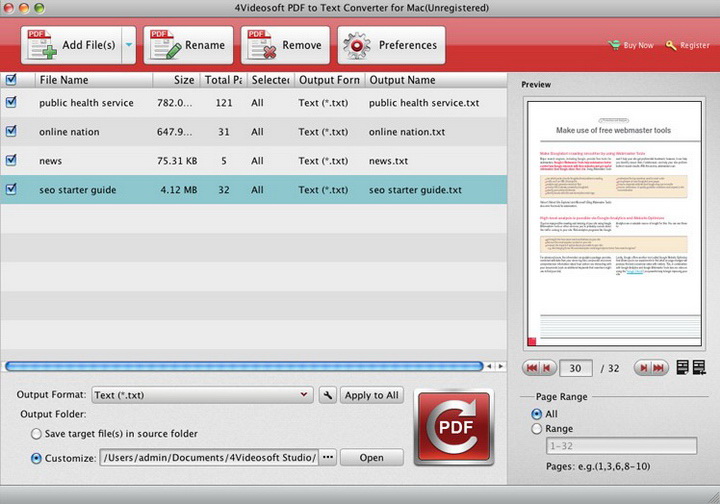Click the scrollbar right arrow

[x=501, y=366]
